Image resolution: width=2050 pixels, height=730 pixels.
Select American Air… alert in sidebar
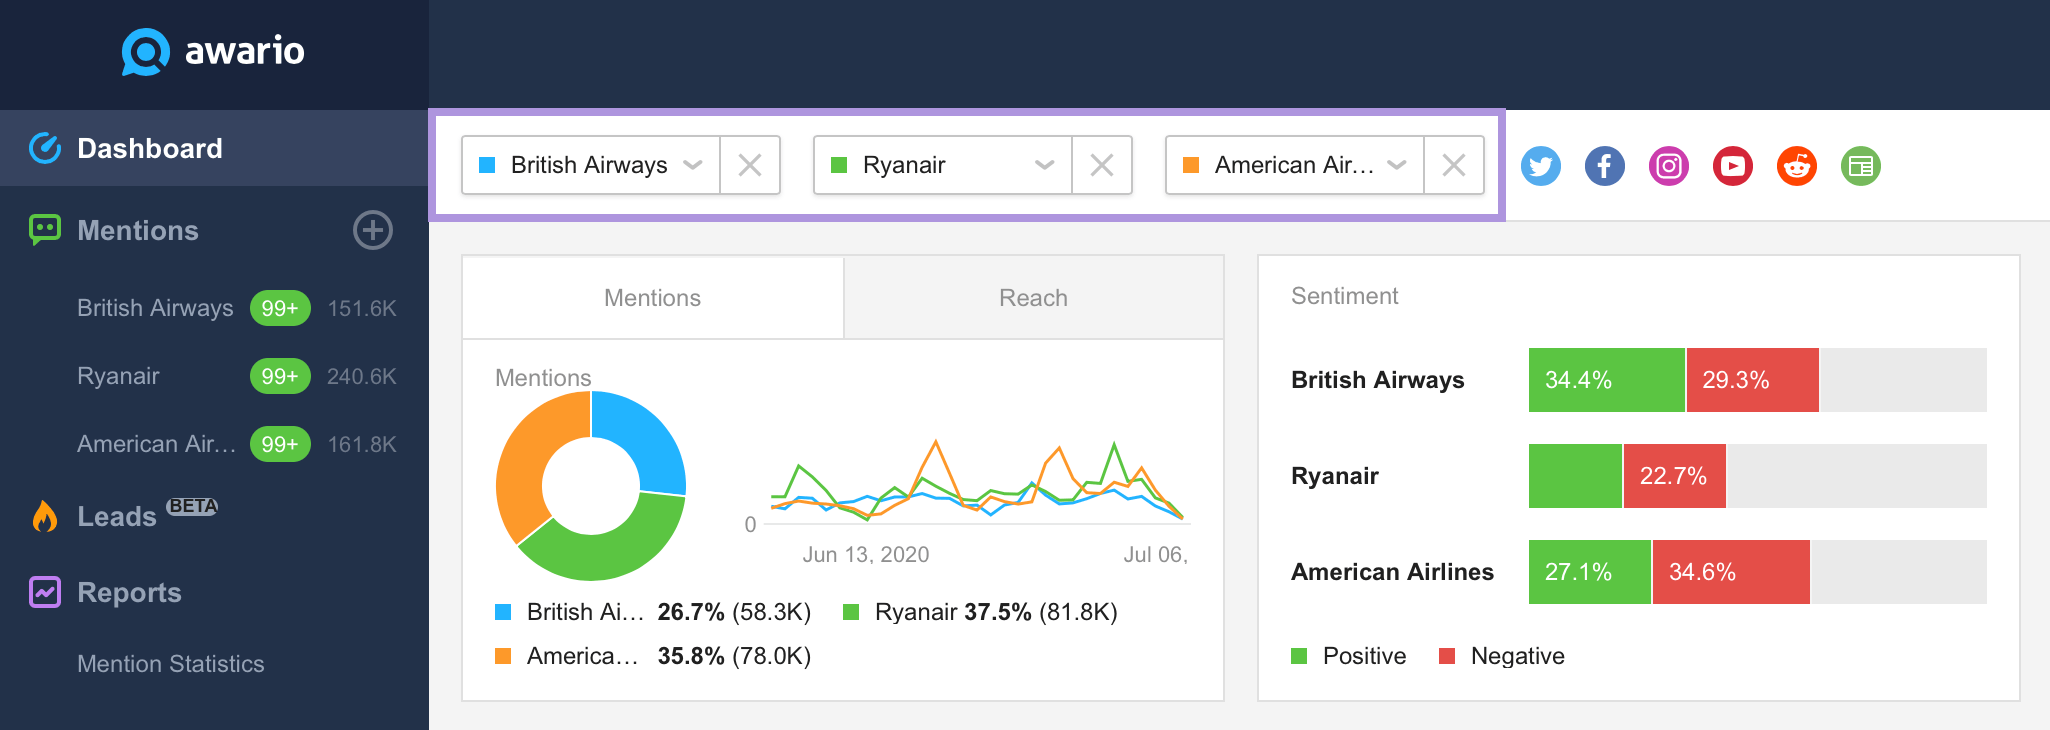tap(156, 444)
